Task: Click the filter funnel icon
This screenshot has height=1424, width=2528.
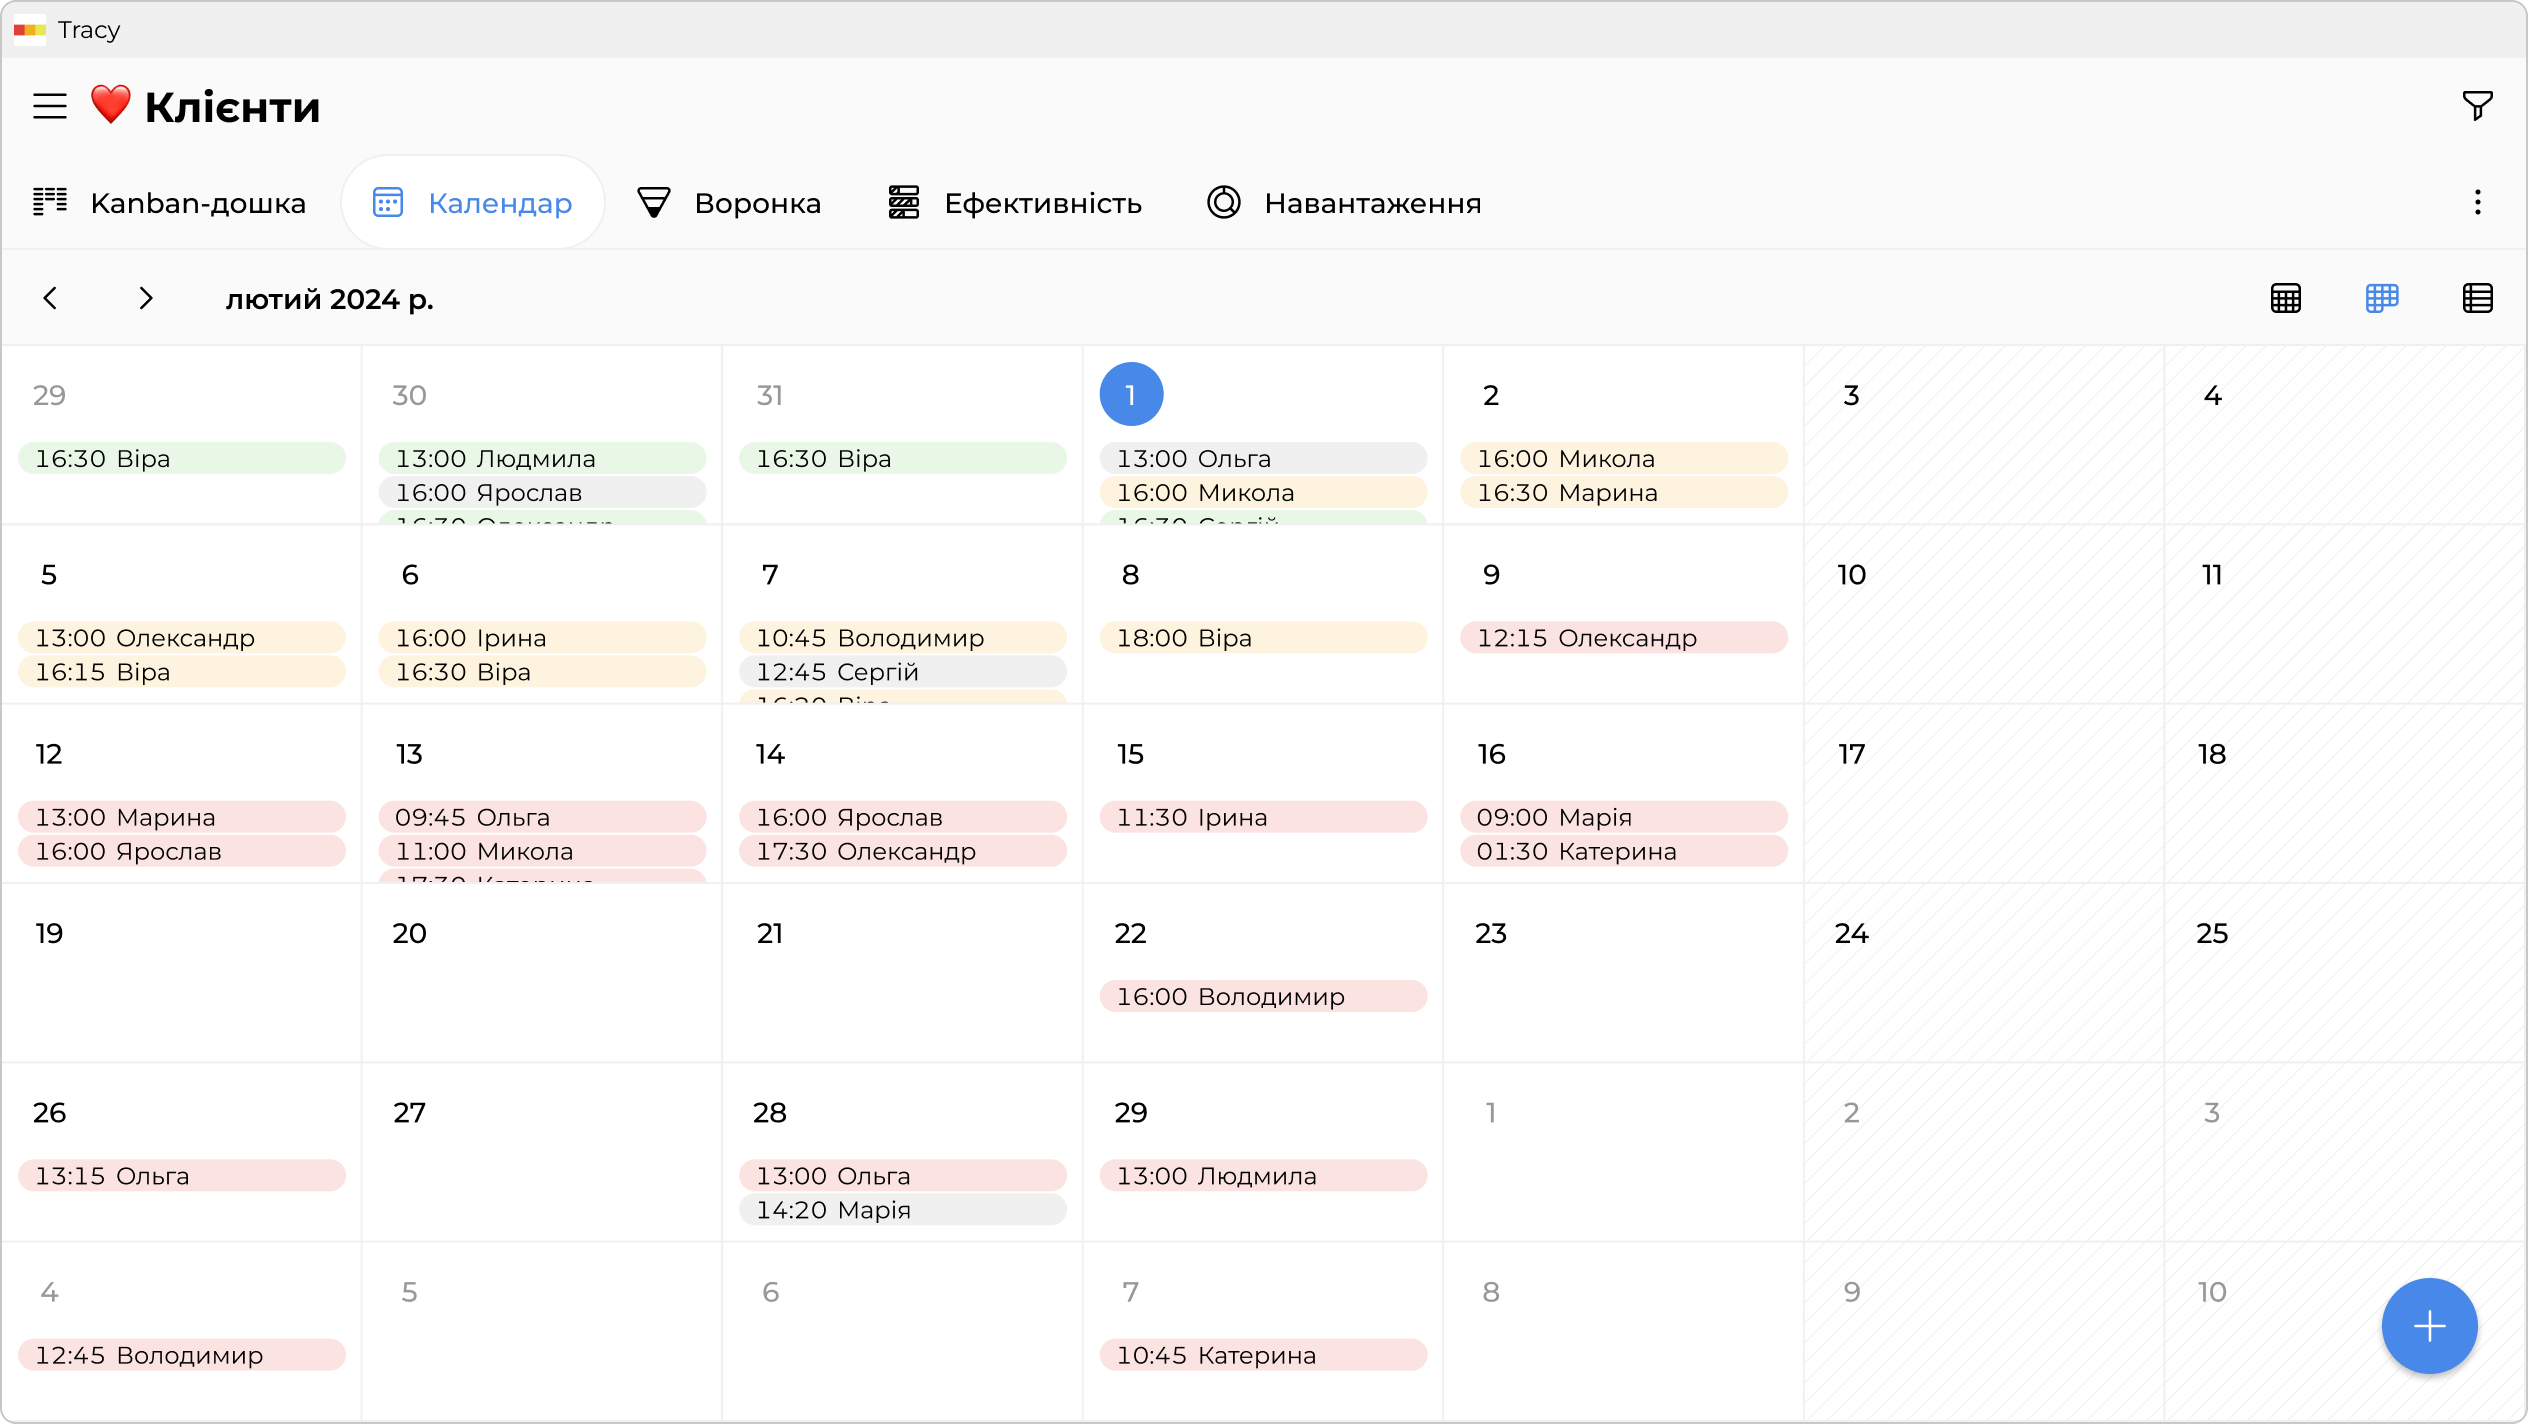Action: click(2477, 105)
